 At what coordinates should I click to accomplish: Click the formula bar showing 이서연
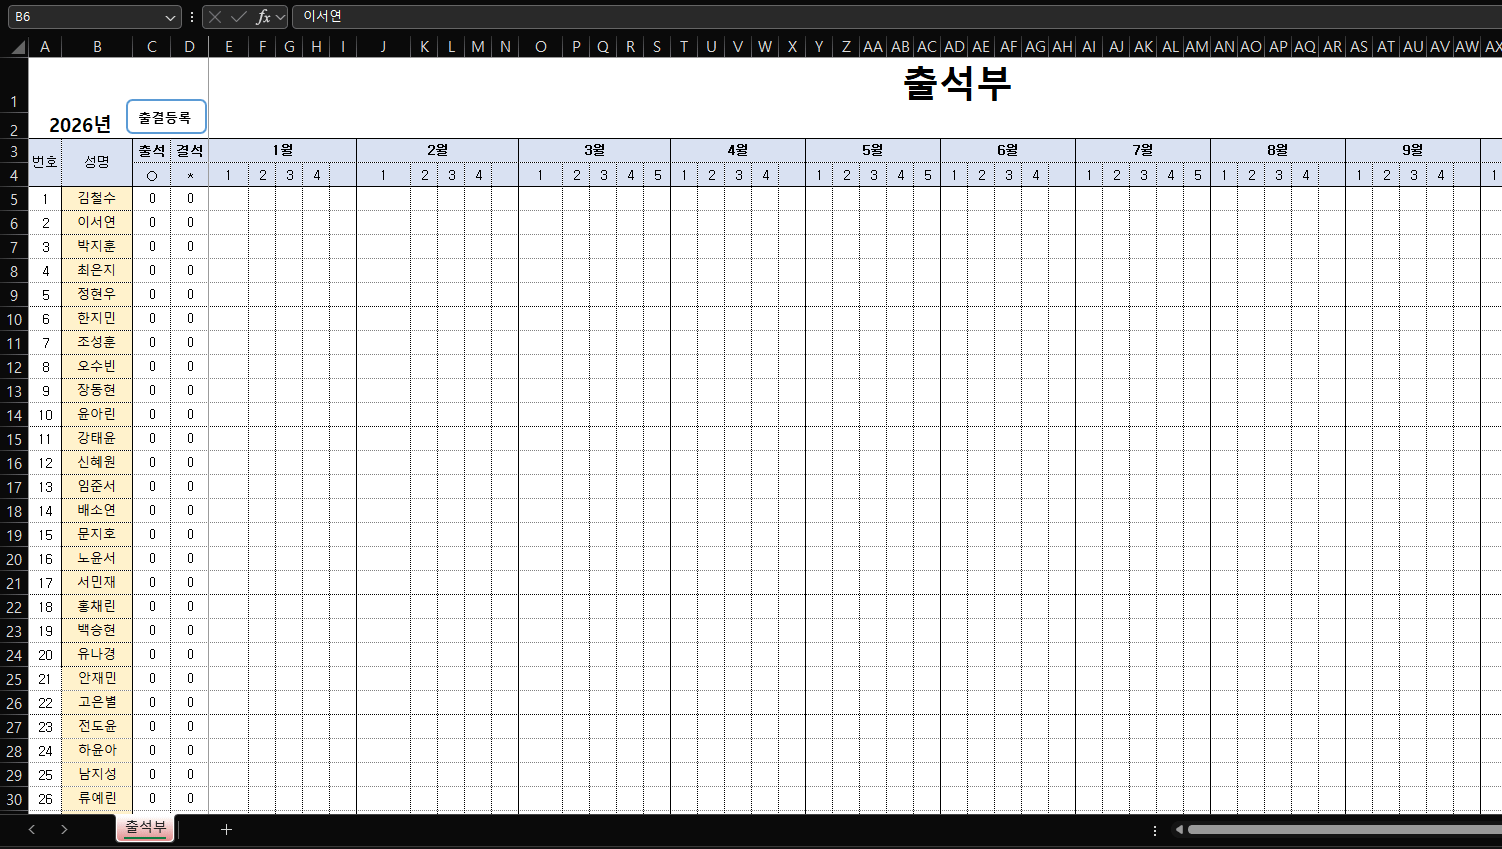800,17
